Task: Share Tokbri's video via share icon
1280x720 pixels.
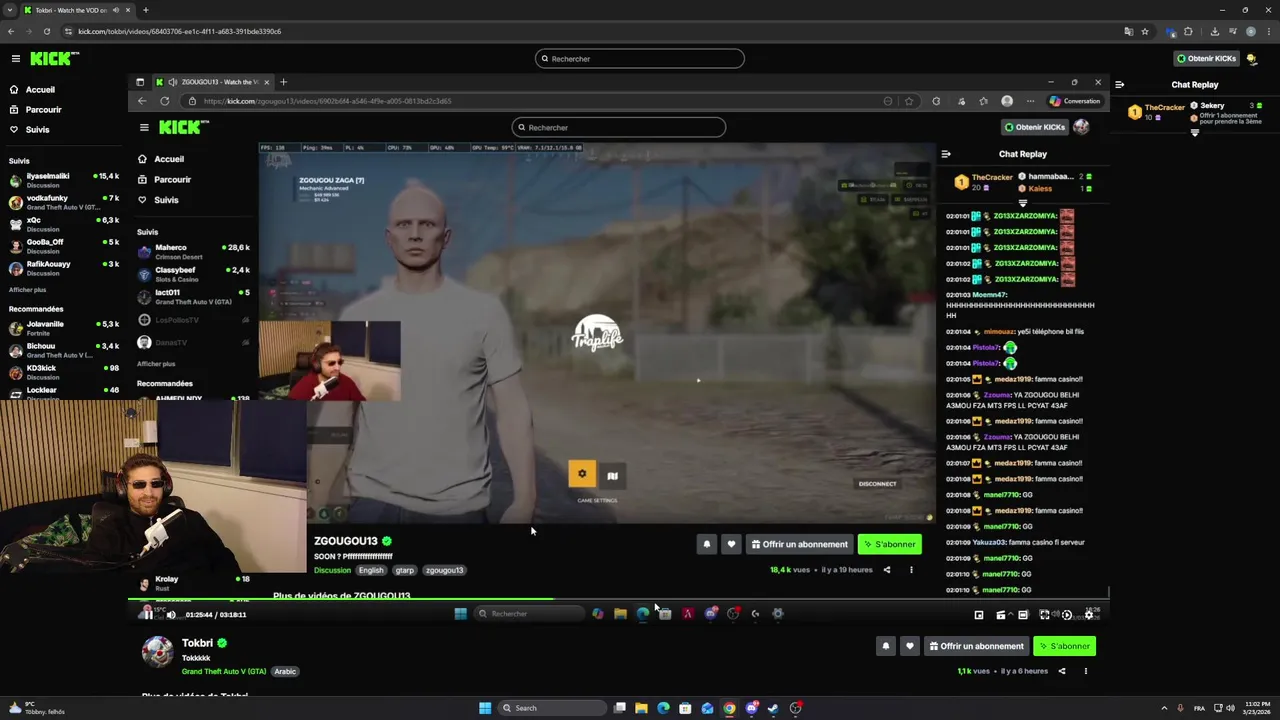Action: tap(1062, 671)
